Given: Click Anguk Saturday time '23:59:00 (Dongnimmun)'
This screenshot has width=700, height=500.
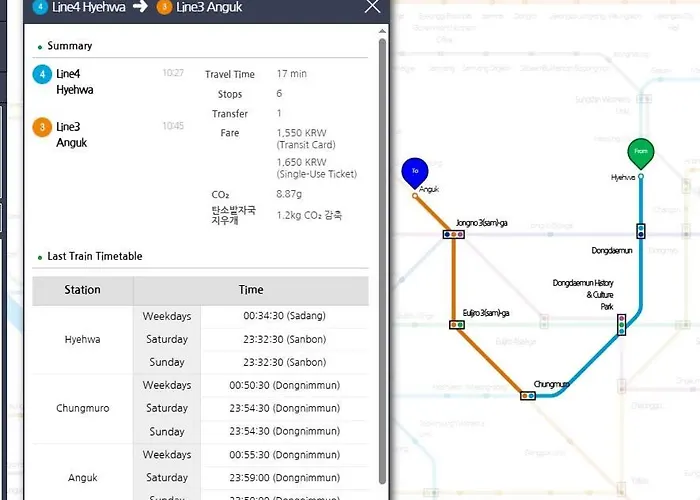Looking at the screenshot, I should click(284, 478).
